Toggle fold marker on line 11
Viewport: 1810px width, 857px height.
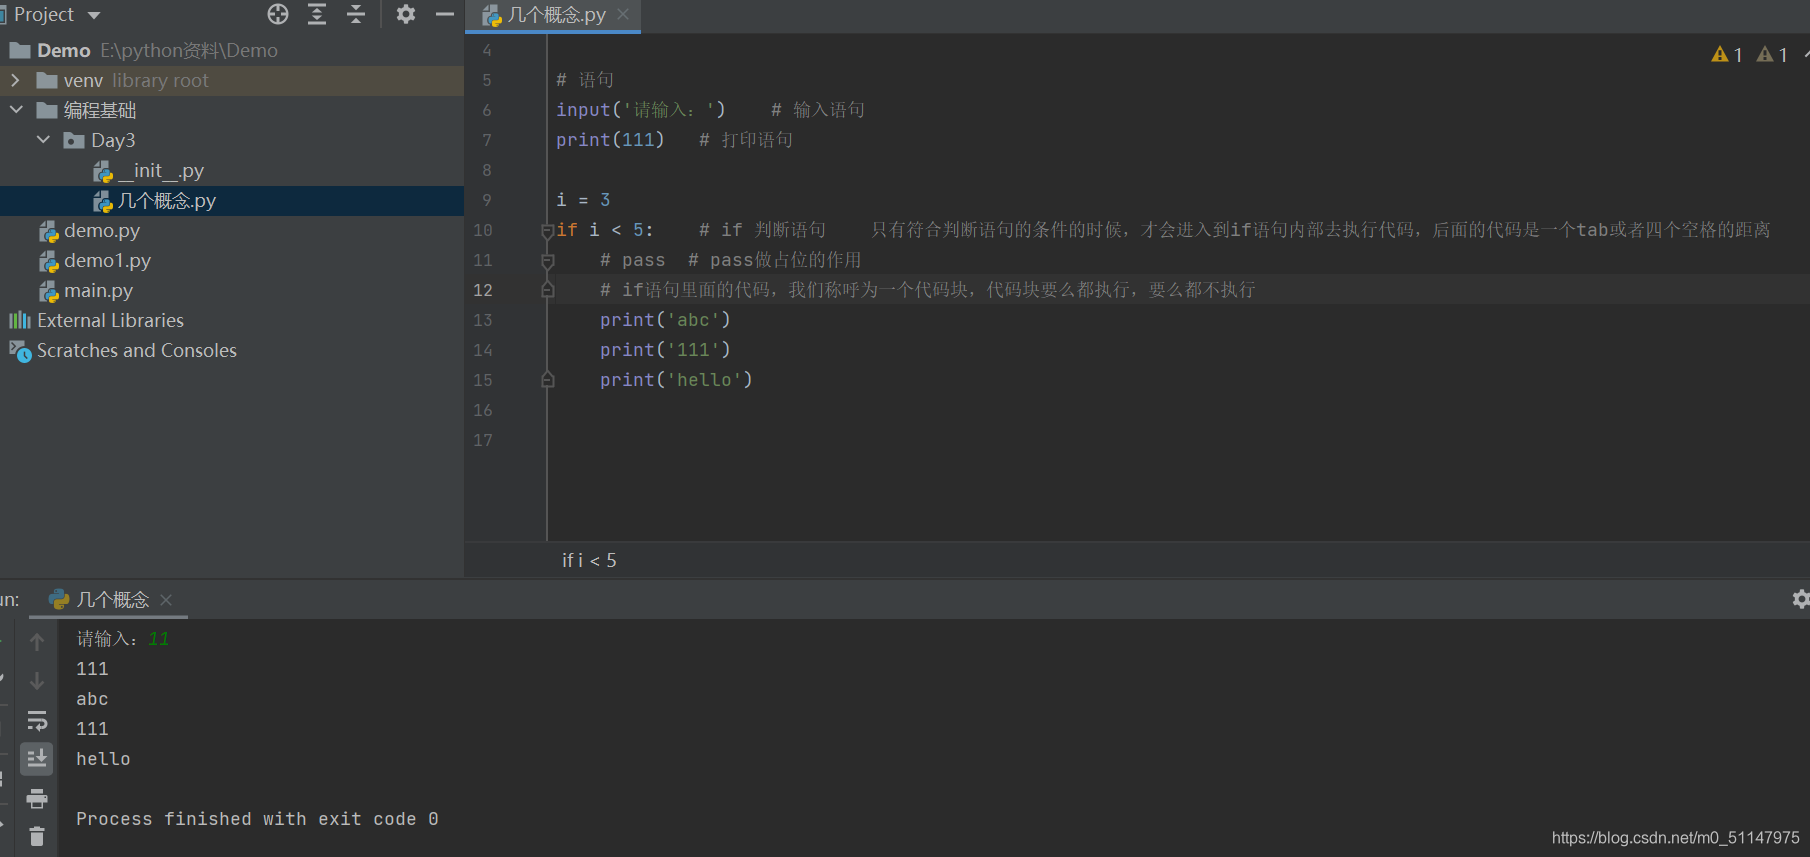[x=547, y=261]
